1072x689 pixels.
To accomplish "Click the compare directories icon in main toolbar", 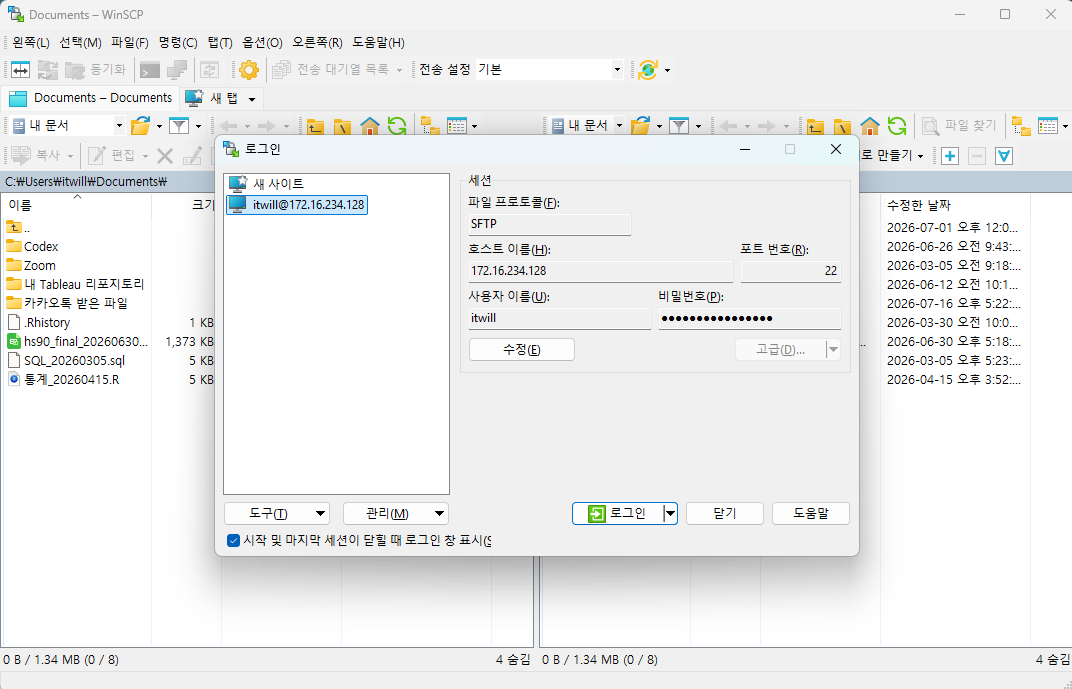I will pos(20,70).
